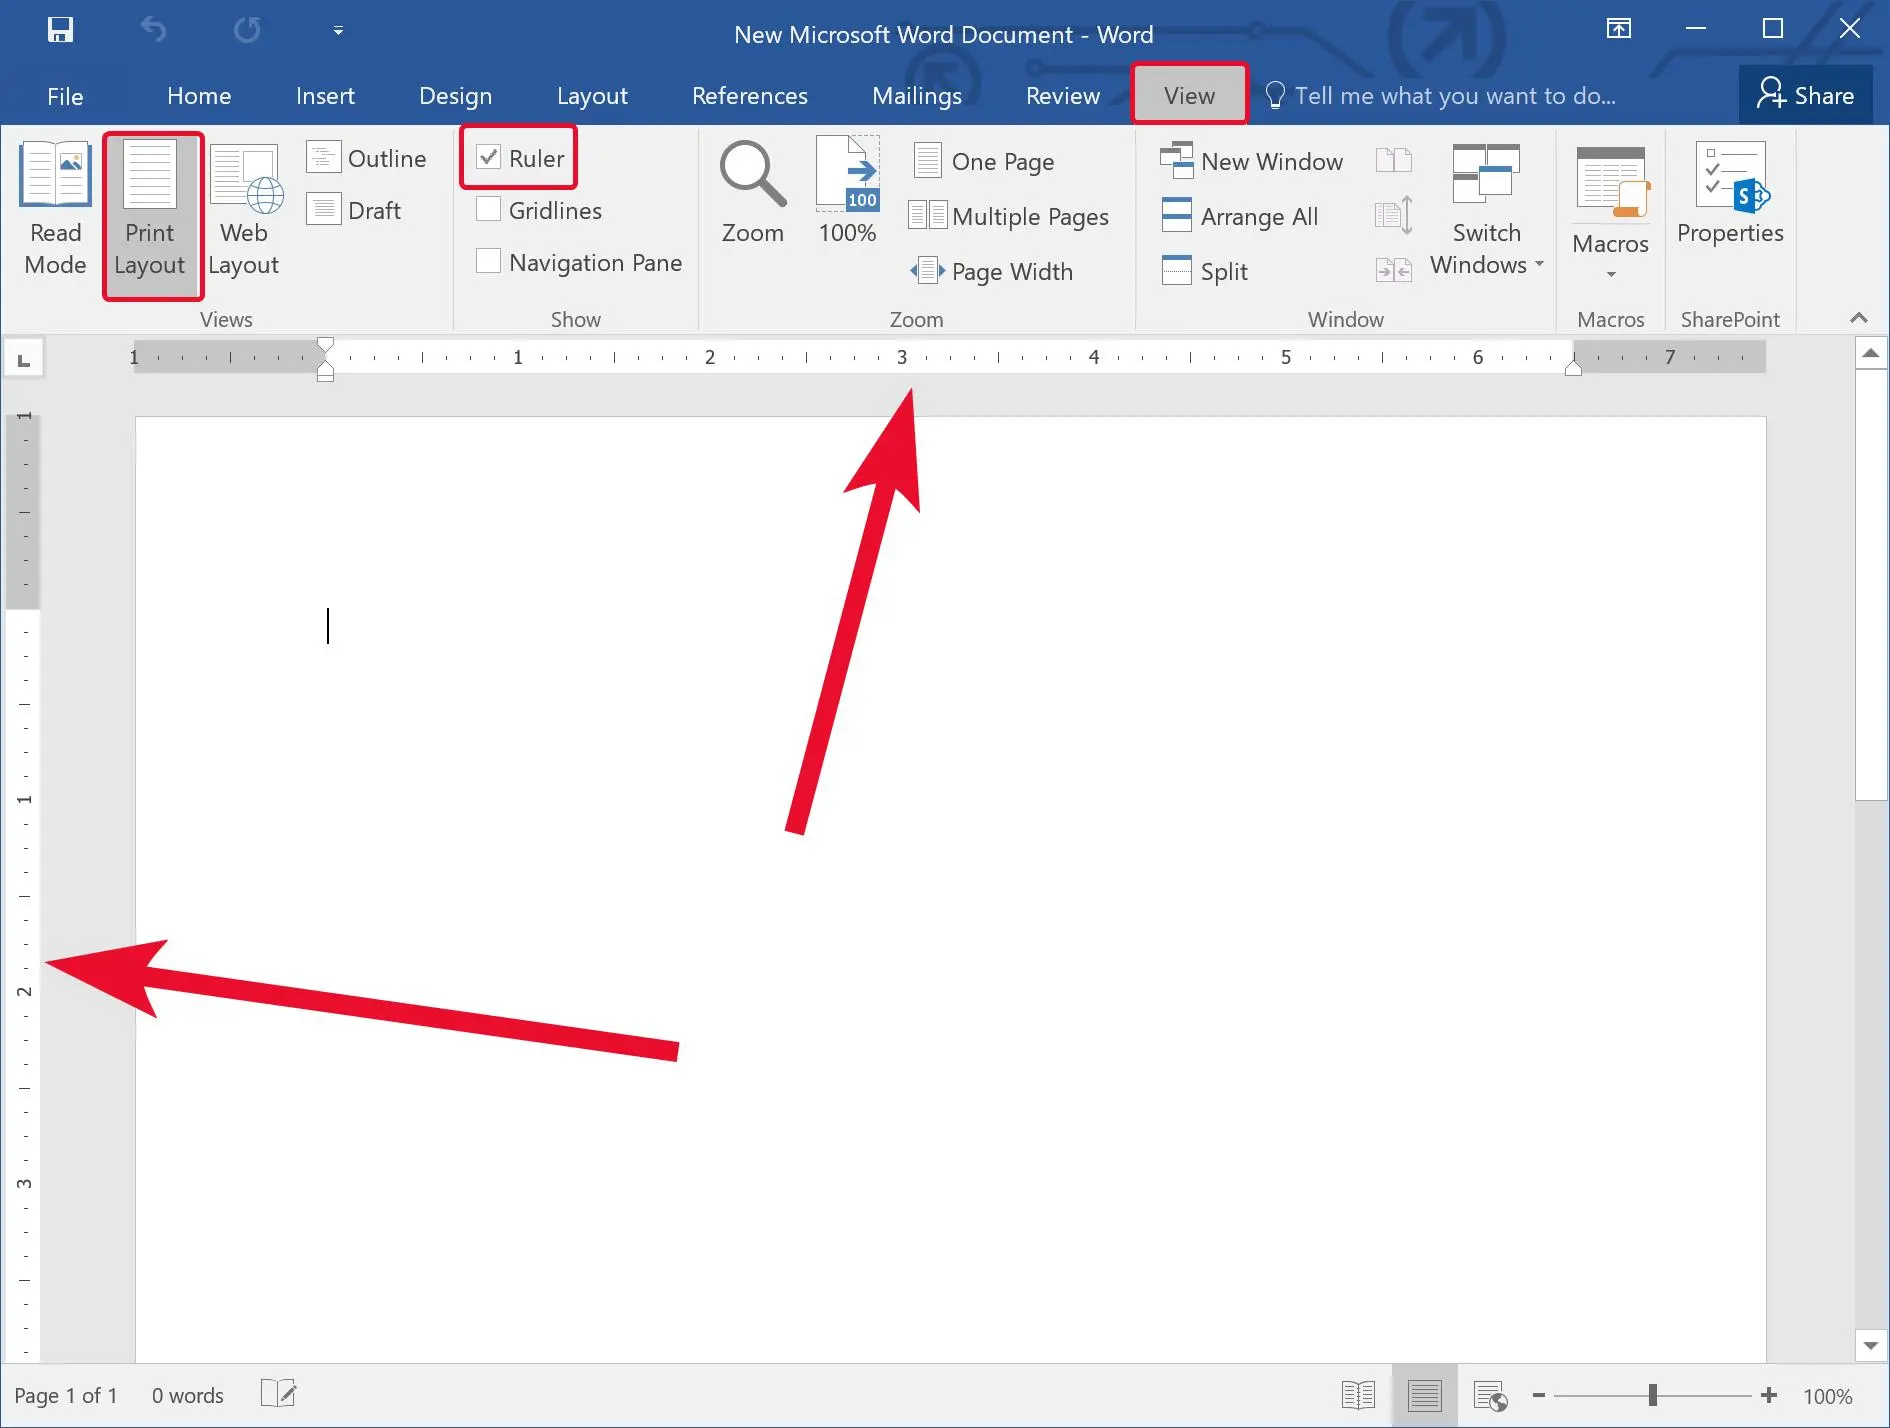1890x1428 pixels.
Task: Click the vertical scrollbar up arrow
Action: click(1871, 354)
